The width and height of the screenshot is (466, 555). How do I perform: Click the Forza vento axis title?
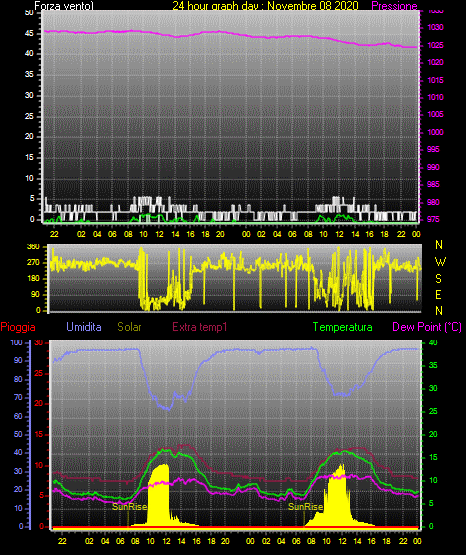coord(64,6)
